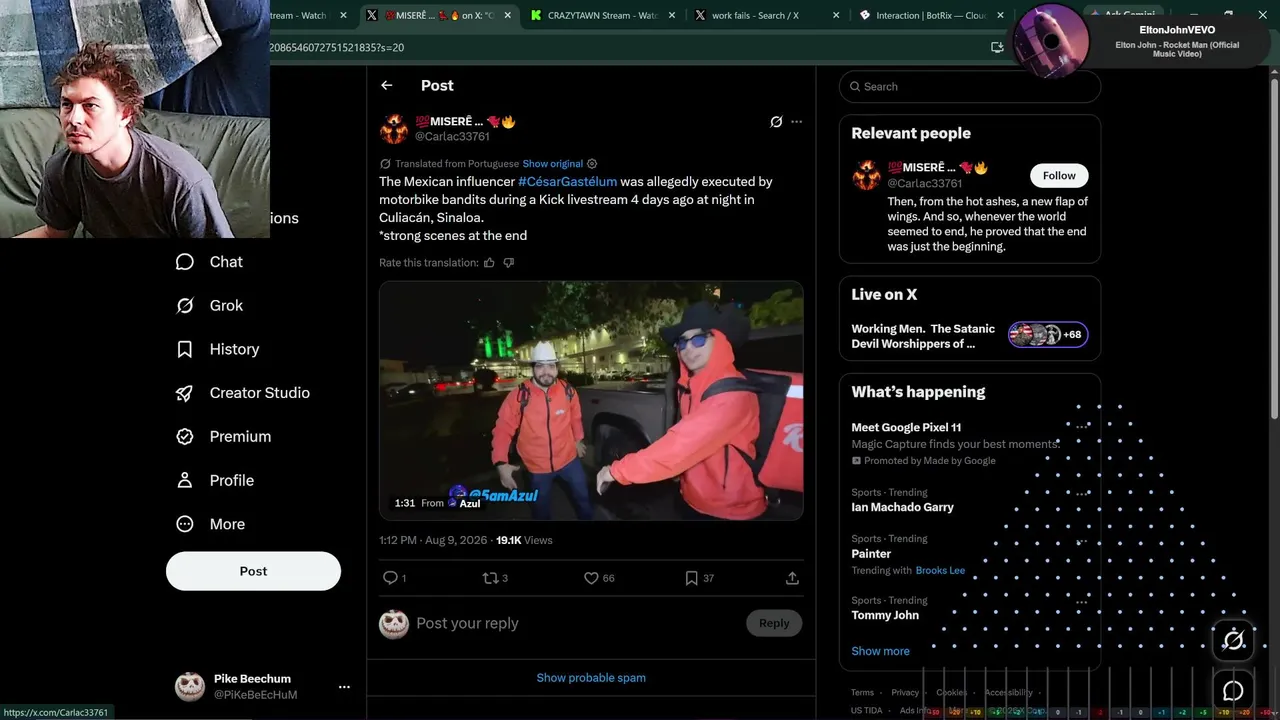
Task: Go to Profile via person icon
Action: [185, 480]
